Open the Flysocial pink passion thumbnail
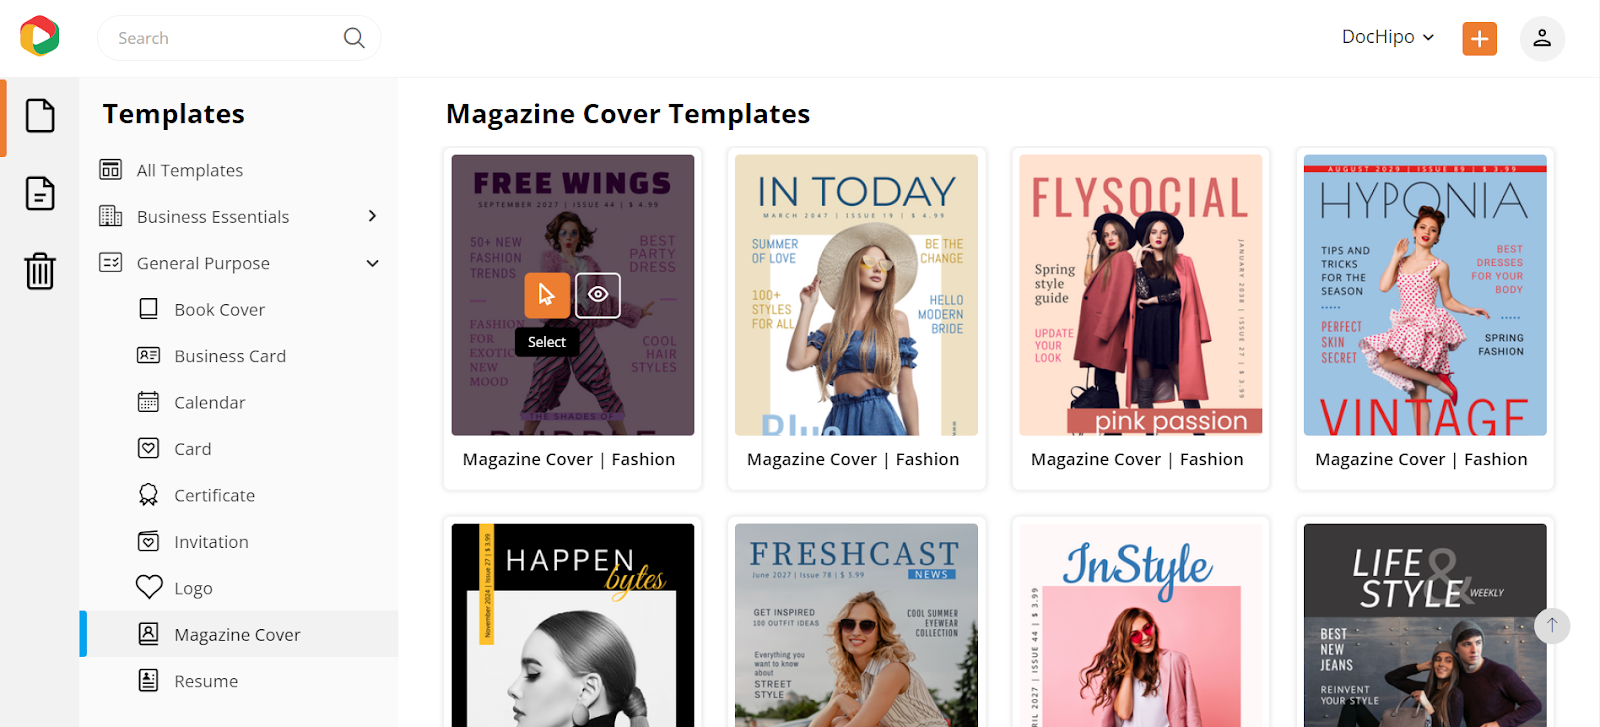Screen dimensions: 1600x727 click(x=1141, y=295)
